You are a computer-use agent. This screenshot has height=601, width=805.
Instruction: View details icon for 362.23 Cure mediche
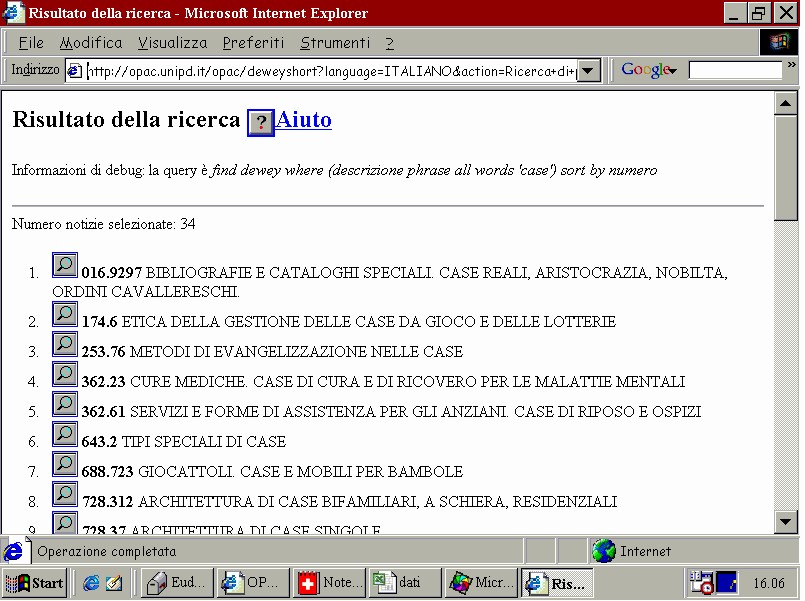(x=65, y=374)
